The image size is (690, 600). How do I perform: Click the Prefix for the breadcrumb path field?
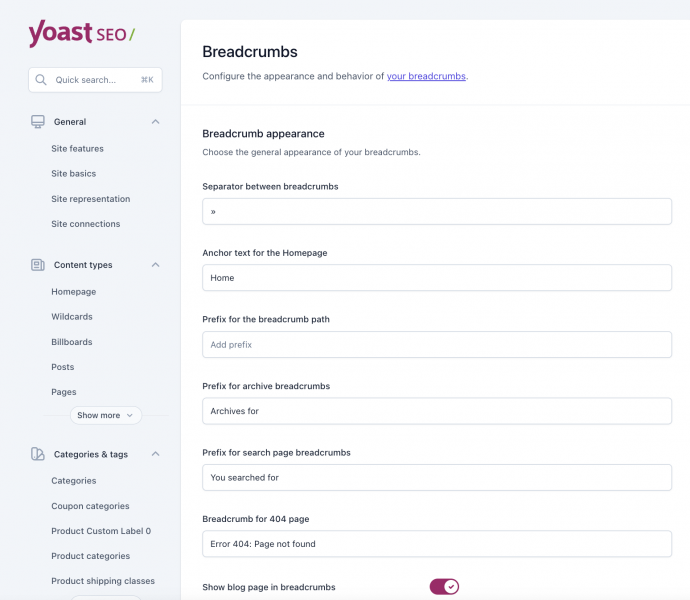437,344
